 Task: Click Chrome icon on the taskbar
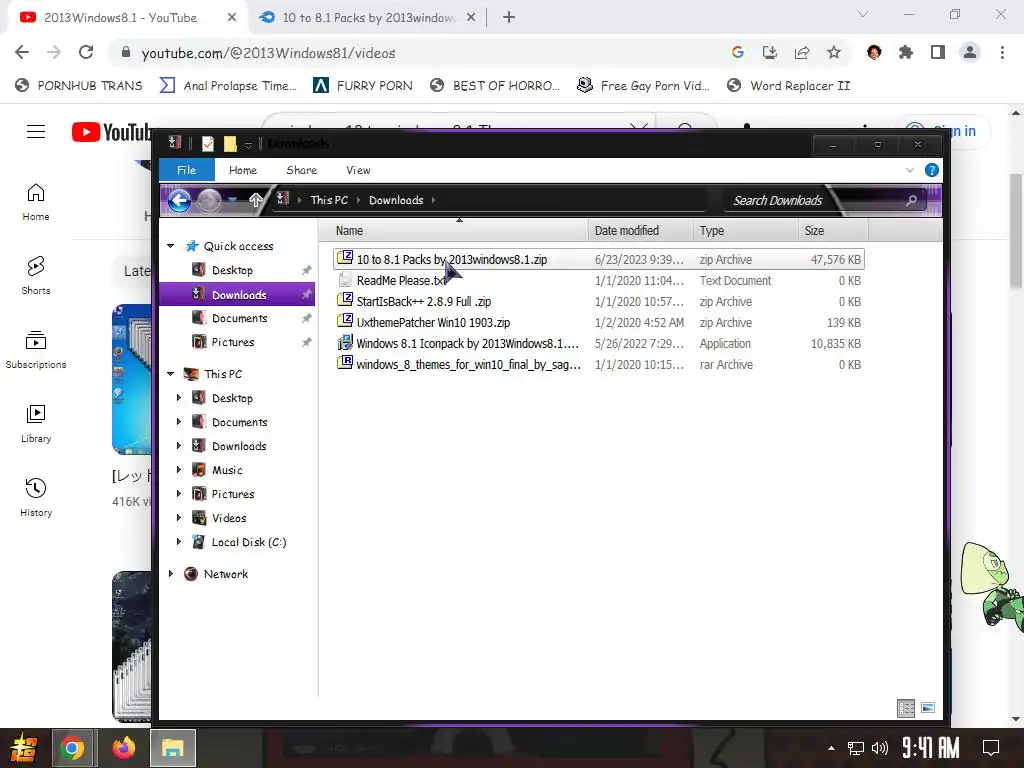click(72, 748)
